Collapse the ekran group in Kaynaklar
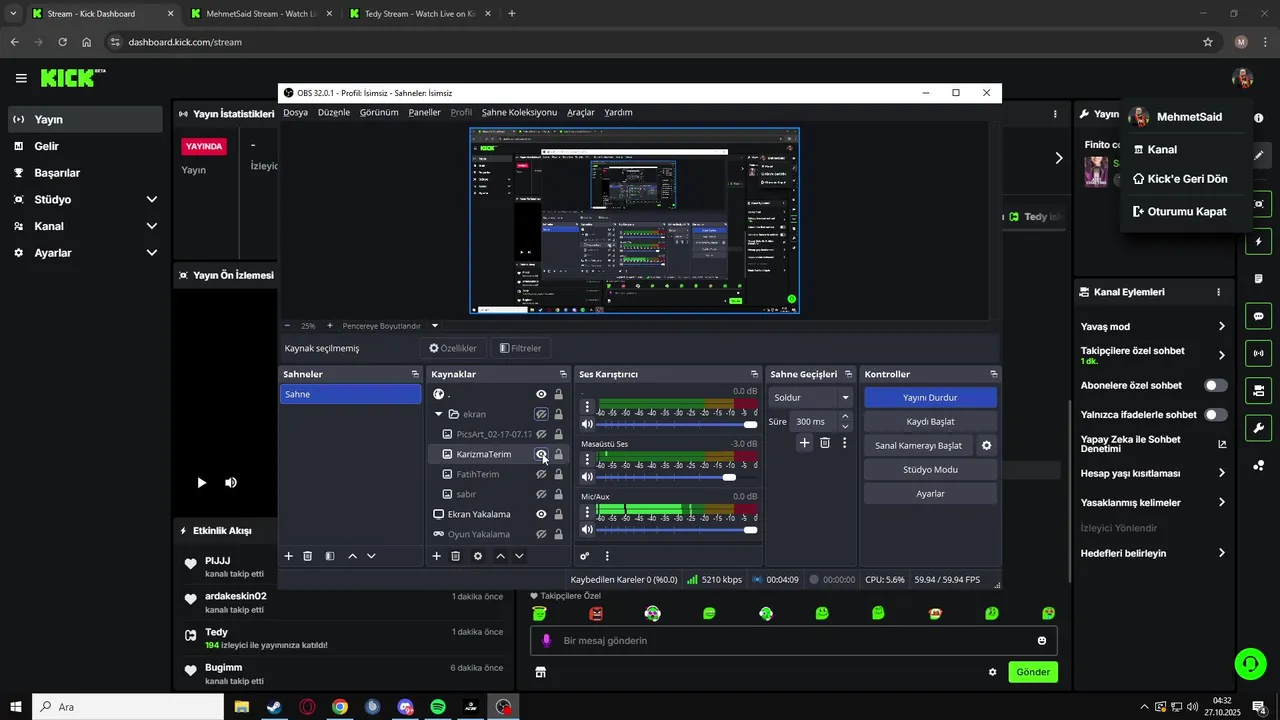The height and width of the screenshot is (720, 1280). [438, 414]
